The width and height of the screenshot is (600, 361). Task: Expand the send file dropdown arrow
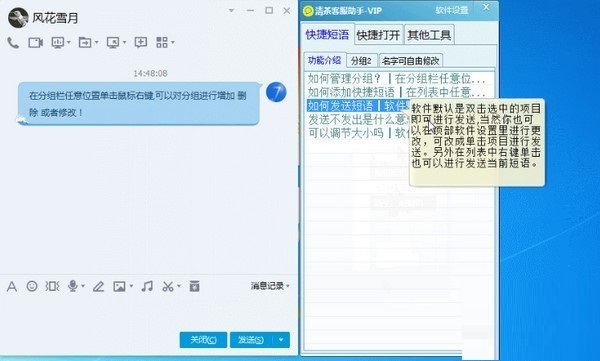96,42
